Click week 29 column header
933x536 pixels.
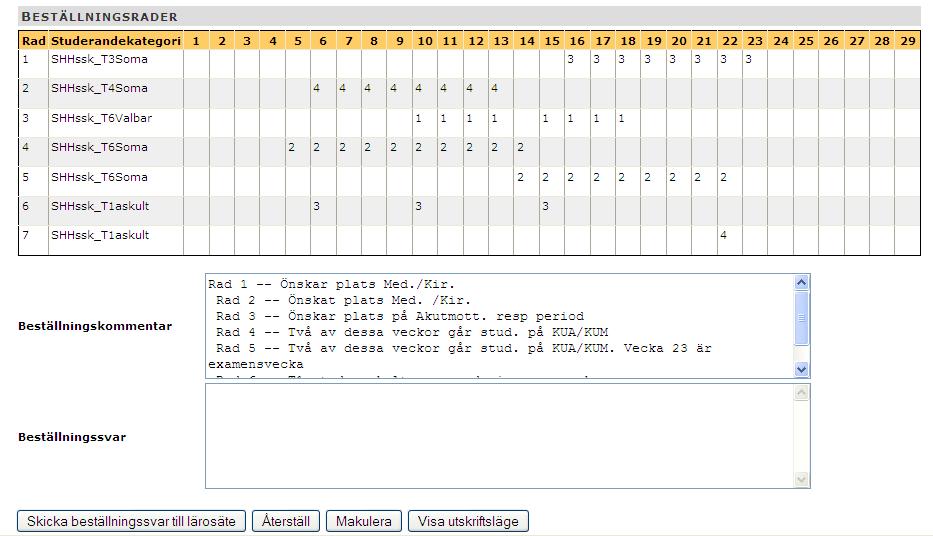(x=907, y=40)
